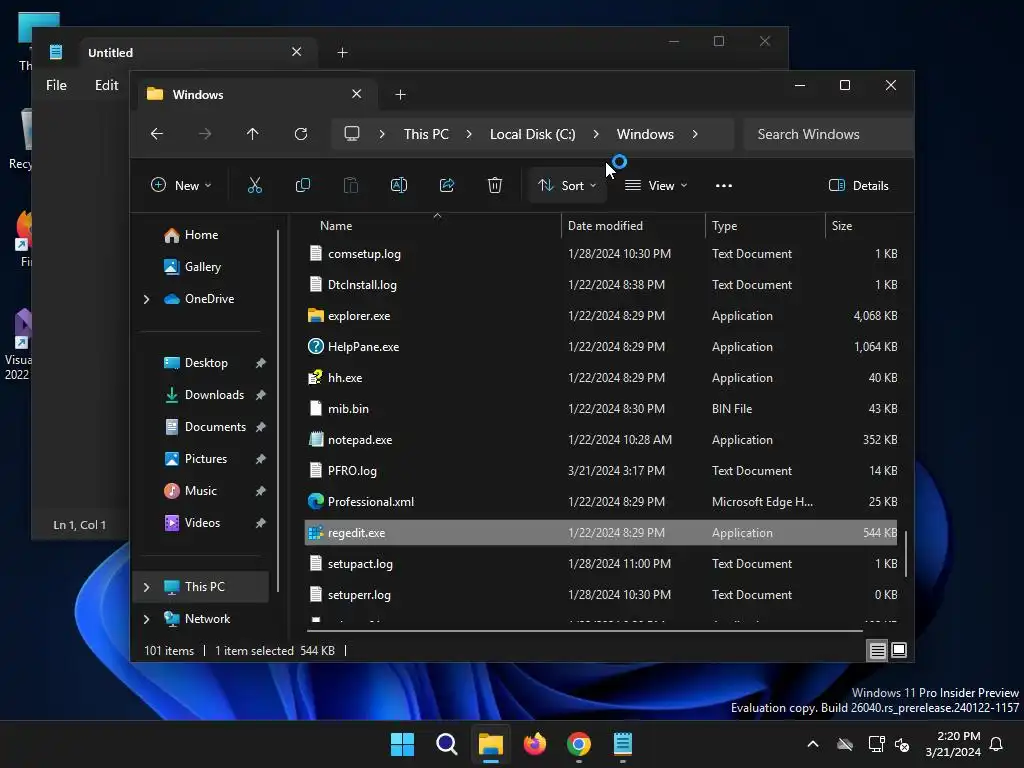This screenshot has height=768, width=1024.
Task: Open the Sort dropdown
Action: click(x=567, y=185)
